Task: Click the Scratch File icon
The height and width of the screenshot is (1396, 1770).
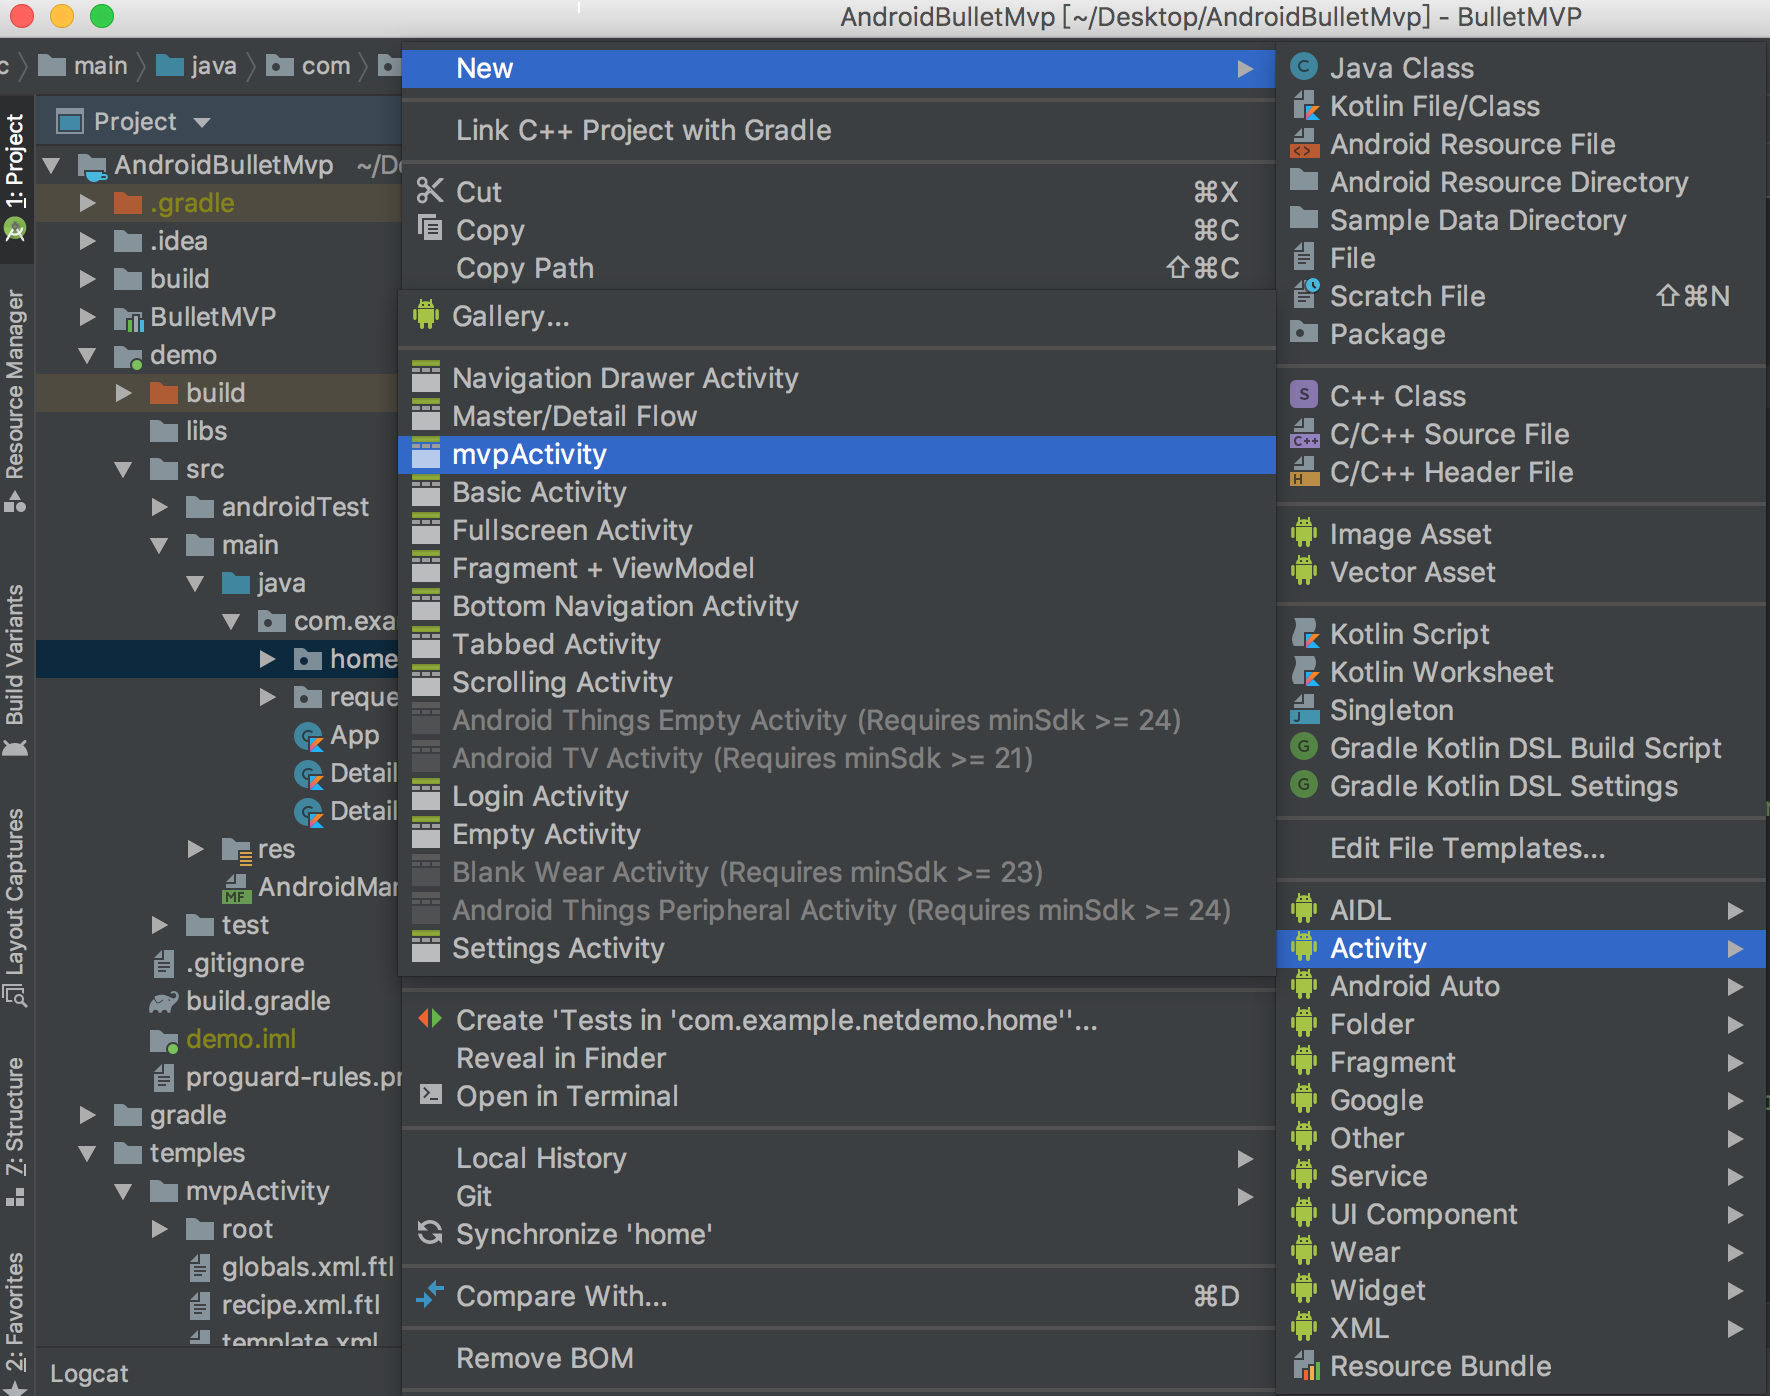Action: click(x=1304, y=295)
